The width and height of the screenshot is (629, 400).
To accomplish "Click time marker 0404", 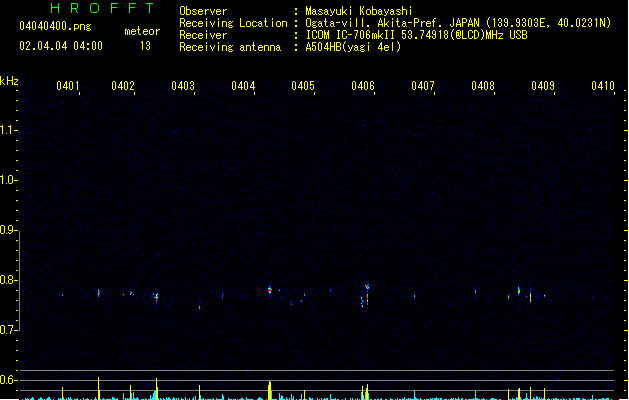I will tap(243, 86).
